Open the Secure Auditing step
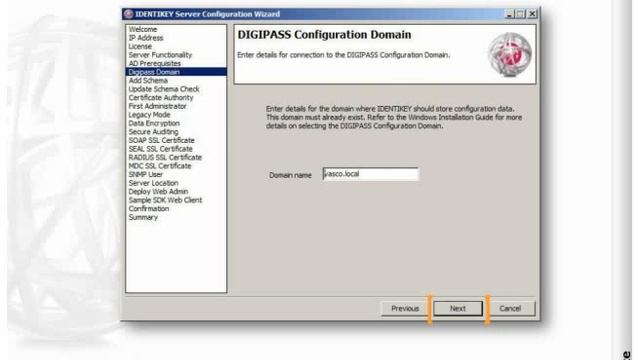Viewport: 640px width, 360px height. 153,132
